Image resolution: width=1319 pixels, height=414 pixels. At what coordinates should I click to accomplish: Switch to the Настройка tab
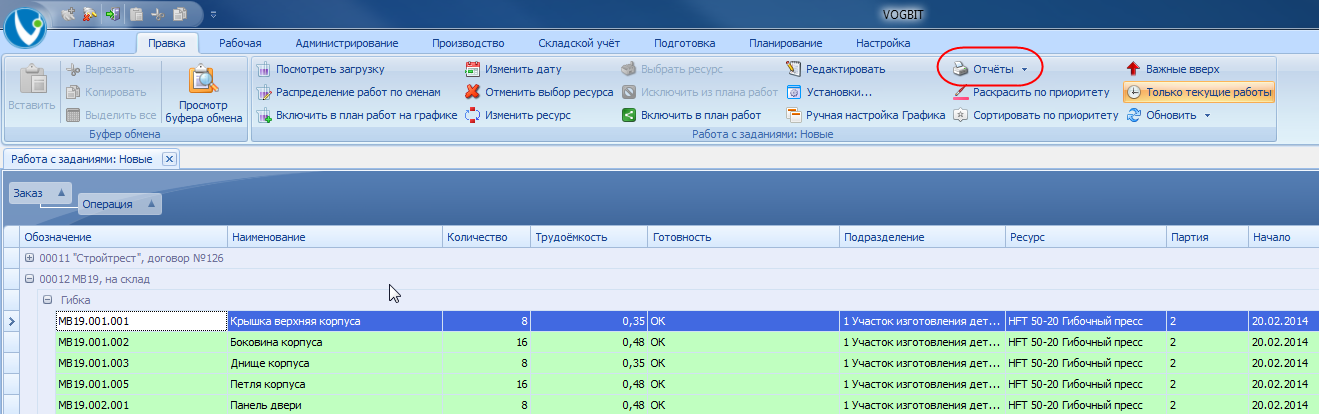pos(883,43)
